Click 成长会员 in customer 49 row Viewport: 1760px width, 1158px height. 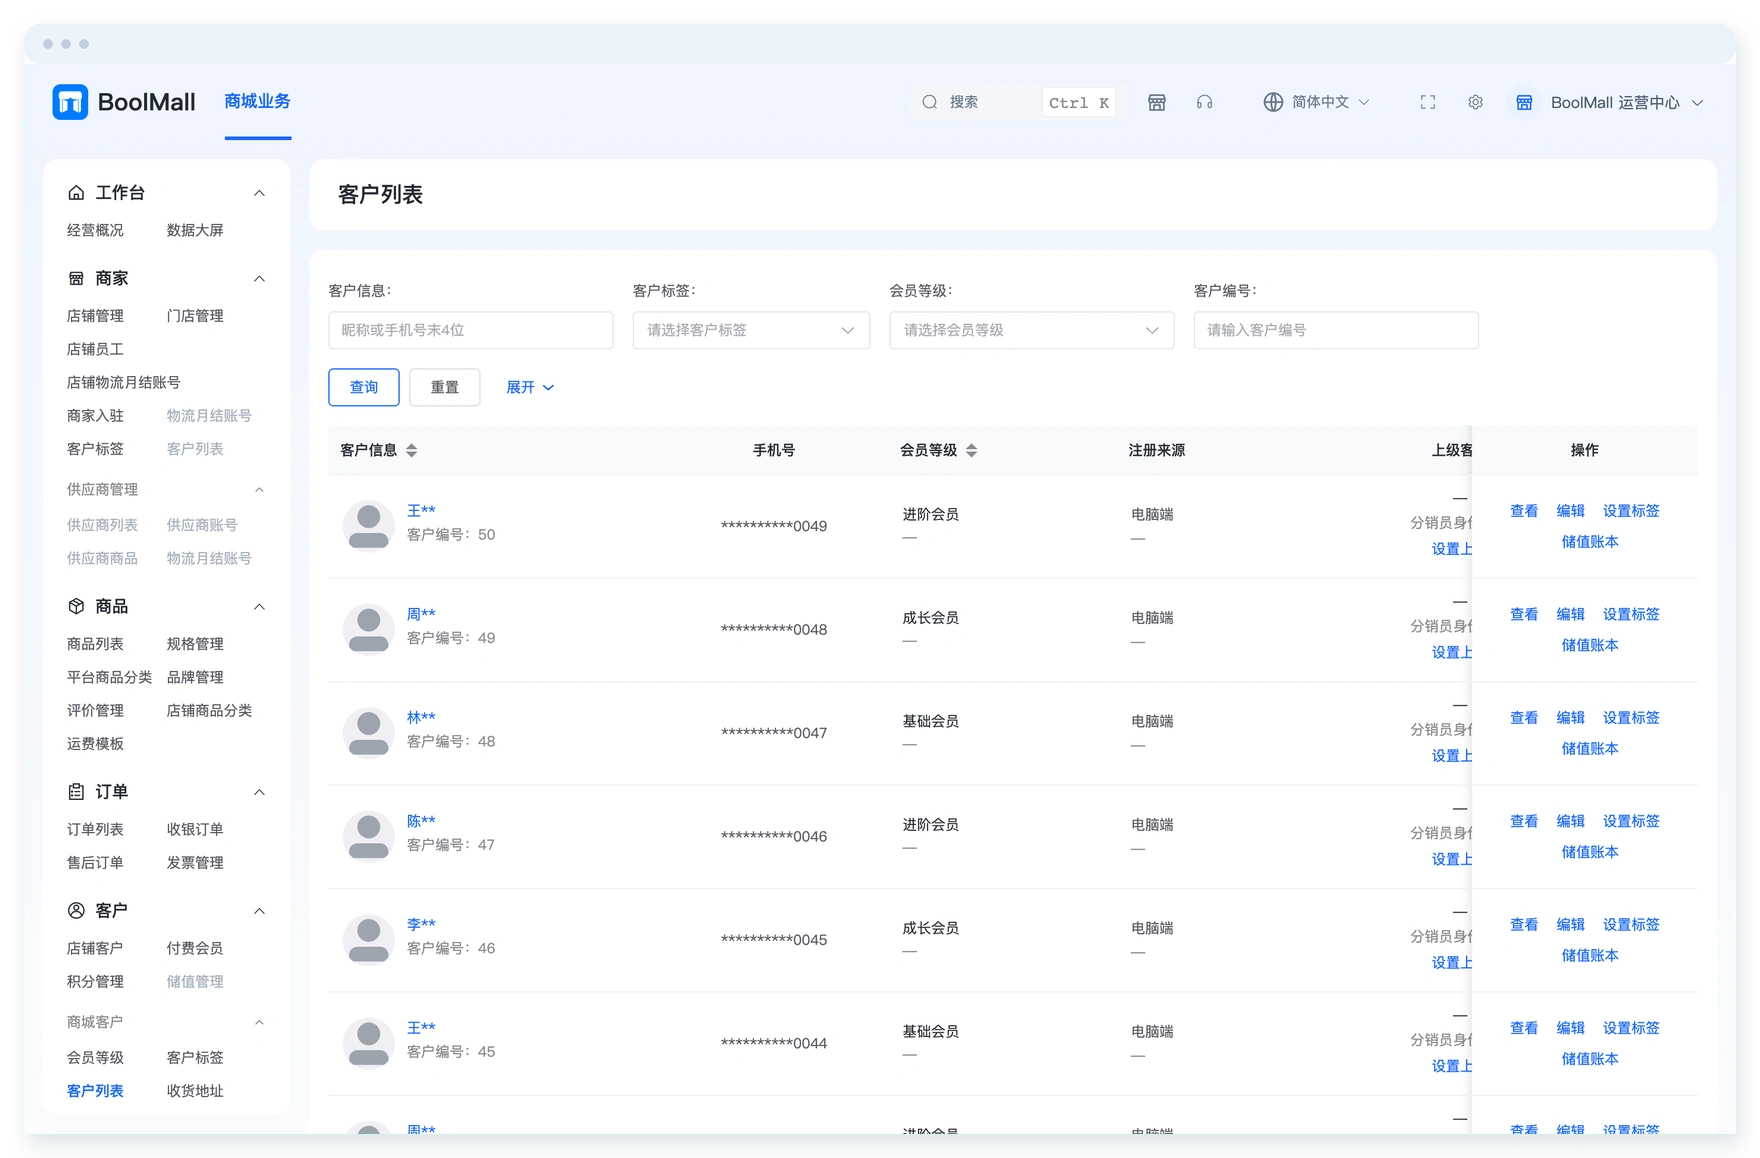931,618
